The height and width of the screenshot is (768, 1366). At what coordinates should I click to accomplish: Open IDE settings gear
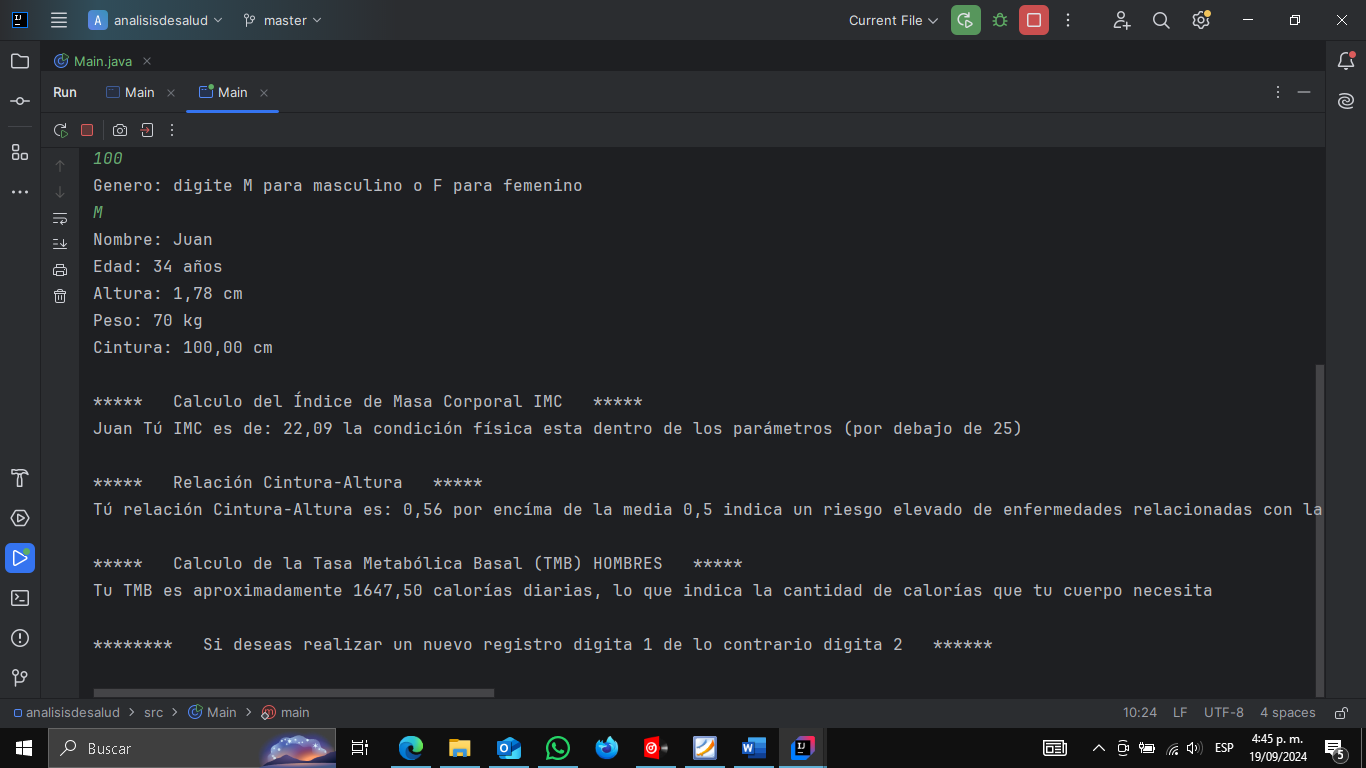pos(1201,20)
